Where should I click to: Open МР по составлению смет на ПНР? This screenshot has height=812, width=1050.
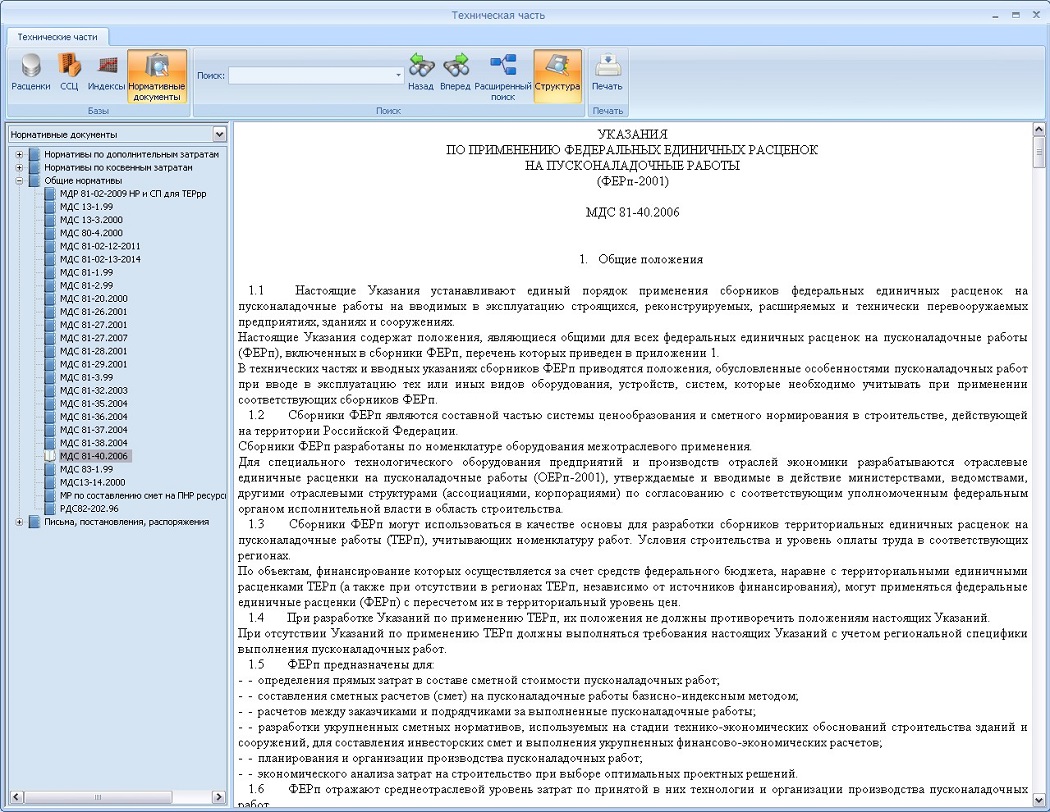[143, 496]
